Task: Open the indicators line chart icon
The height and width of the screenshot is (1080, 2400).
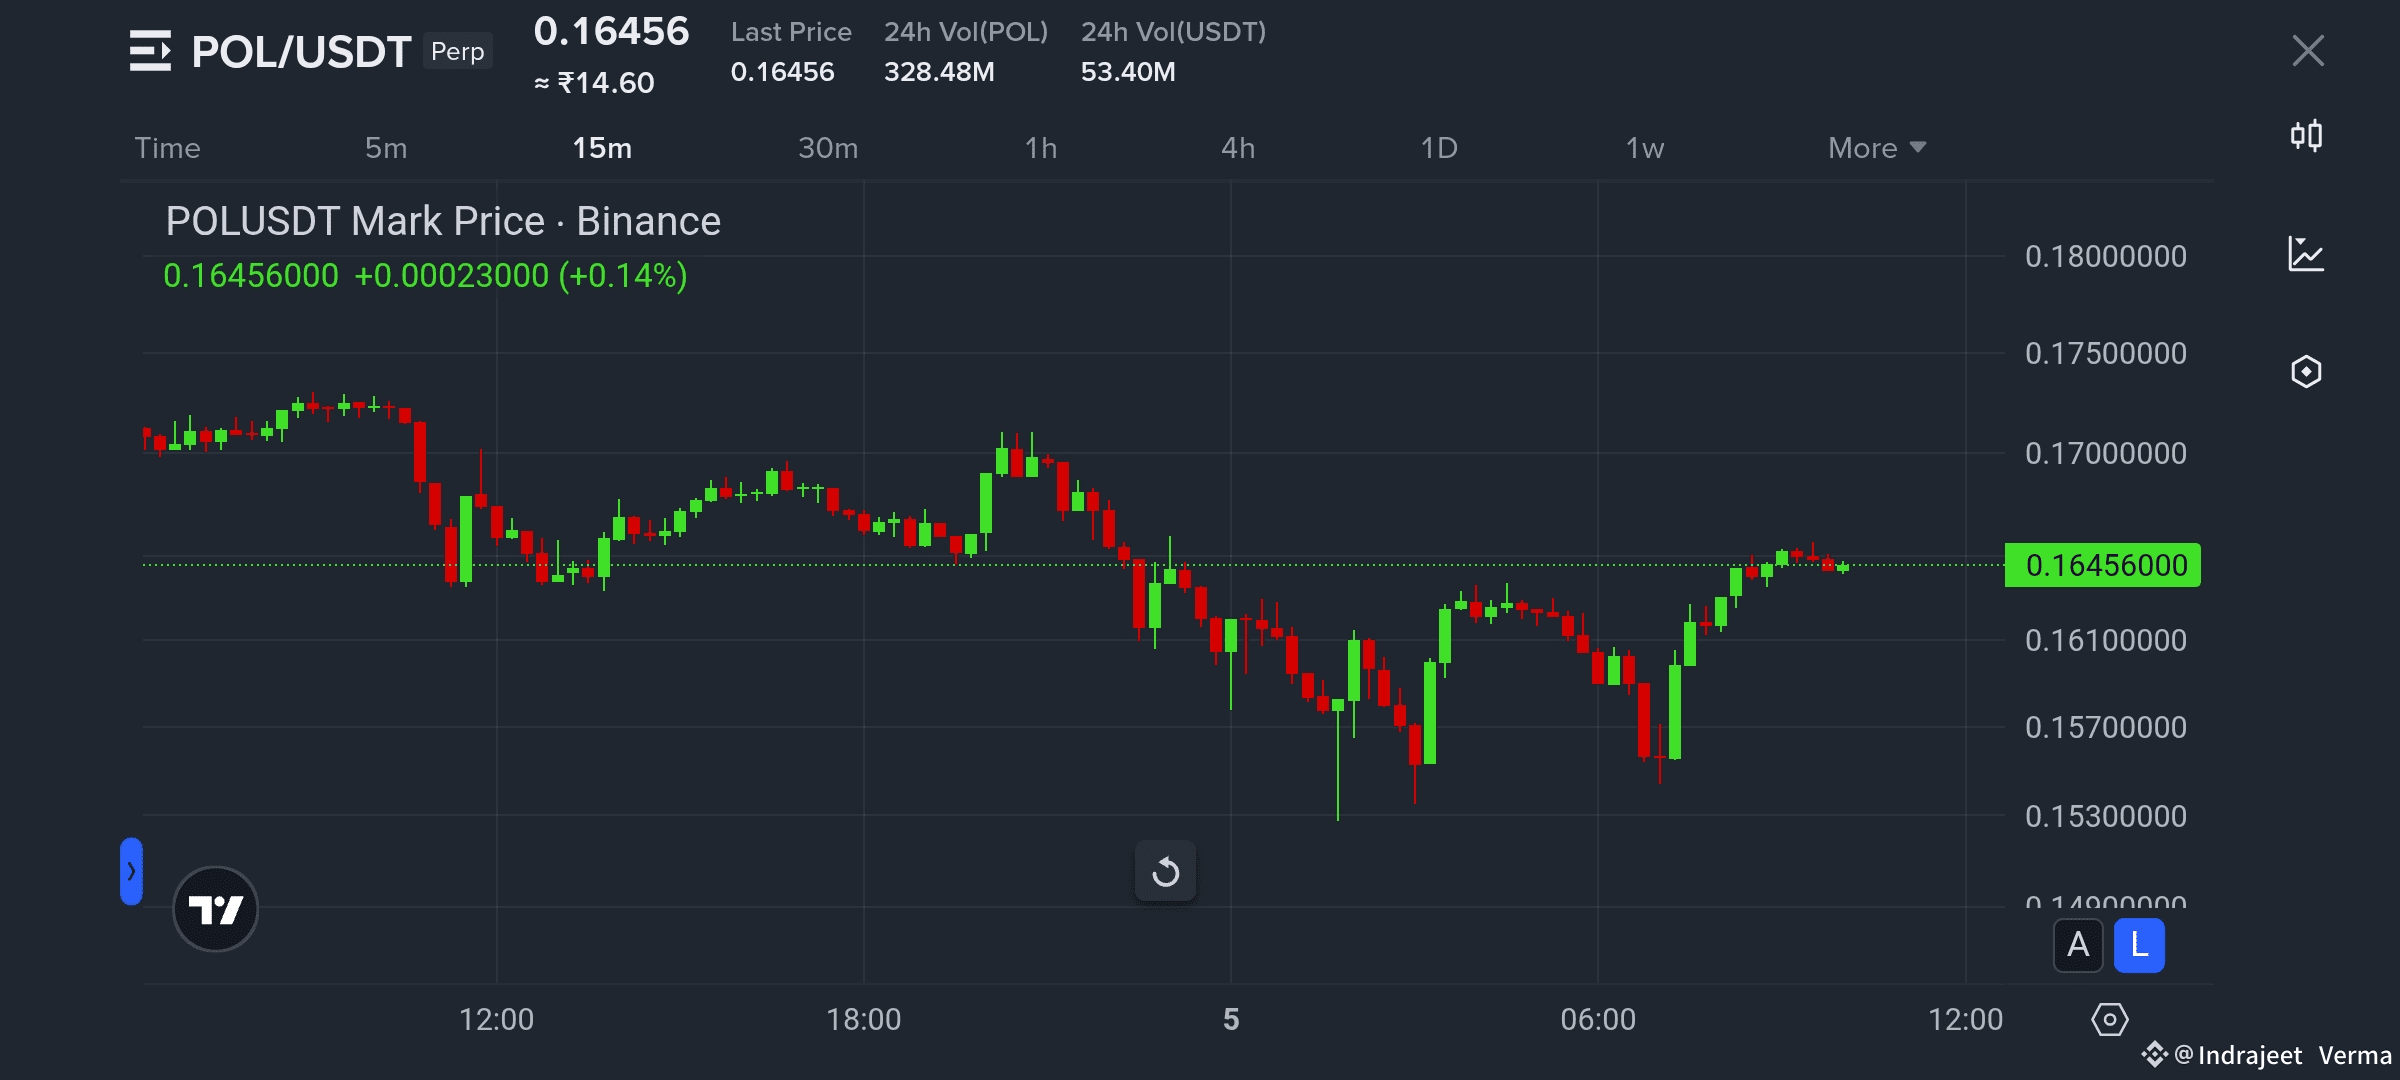Action: [2306, 254]
